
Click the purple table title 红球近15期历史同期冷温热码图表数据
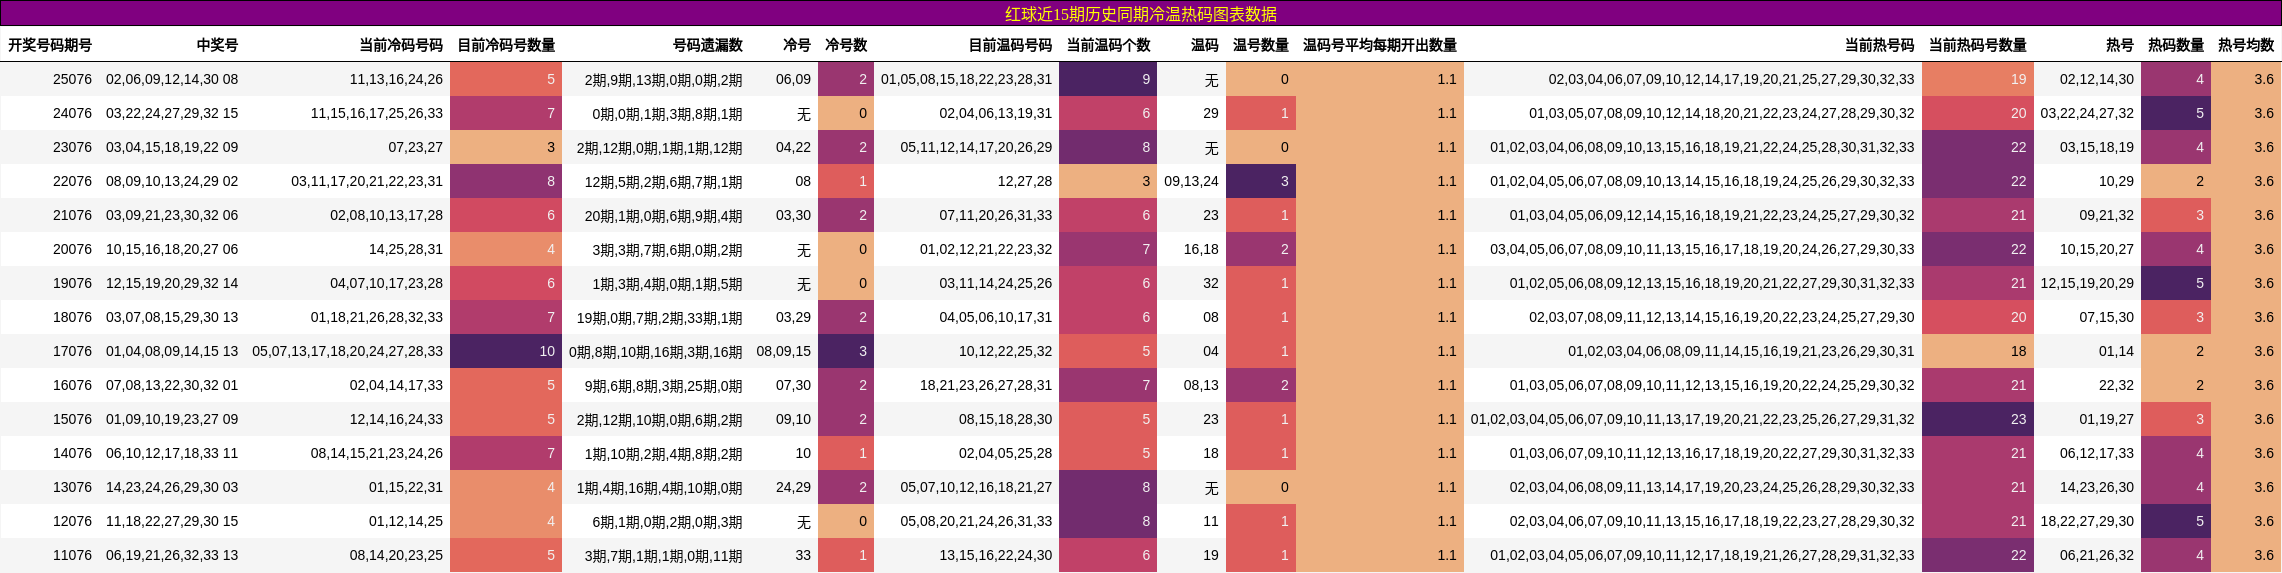(1141, 14)
